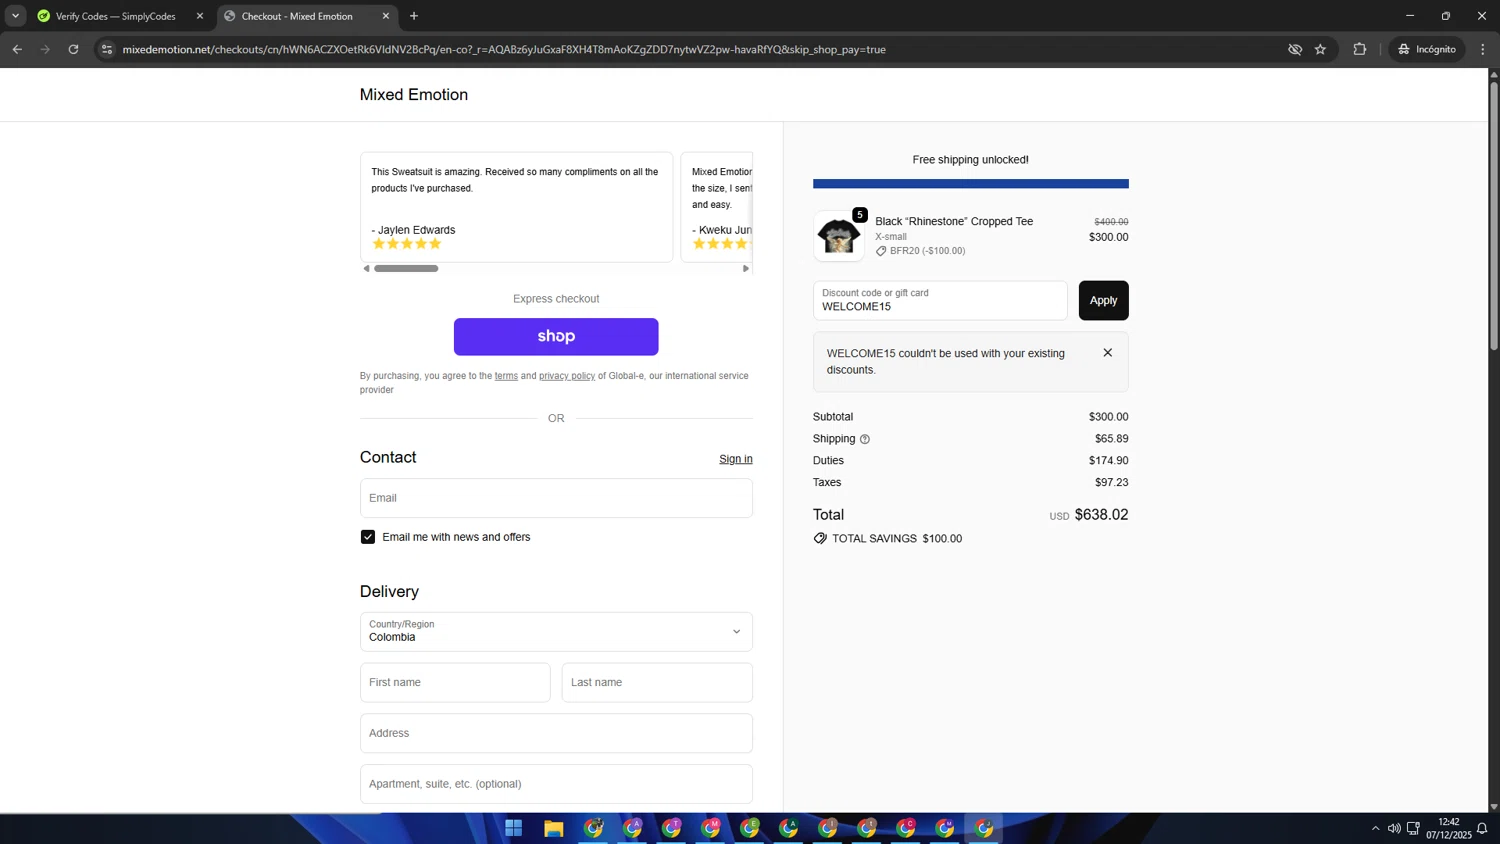
Task: Apply the WELCOME15 discount code
Action: tap(1103, 300)
